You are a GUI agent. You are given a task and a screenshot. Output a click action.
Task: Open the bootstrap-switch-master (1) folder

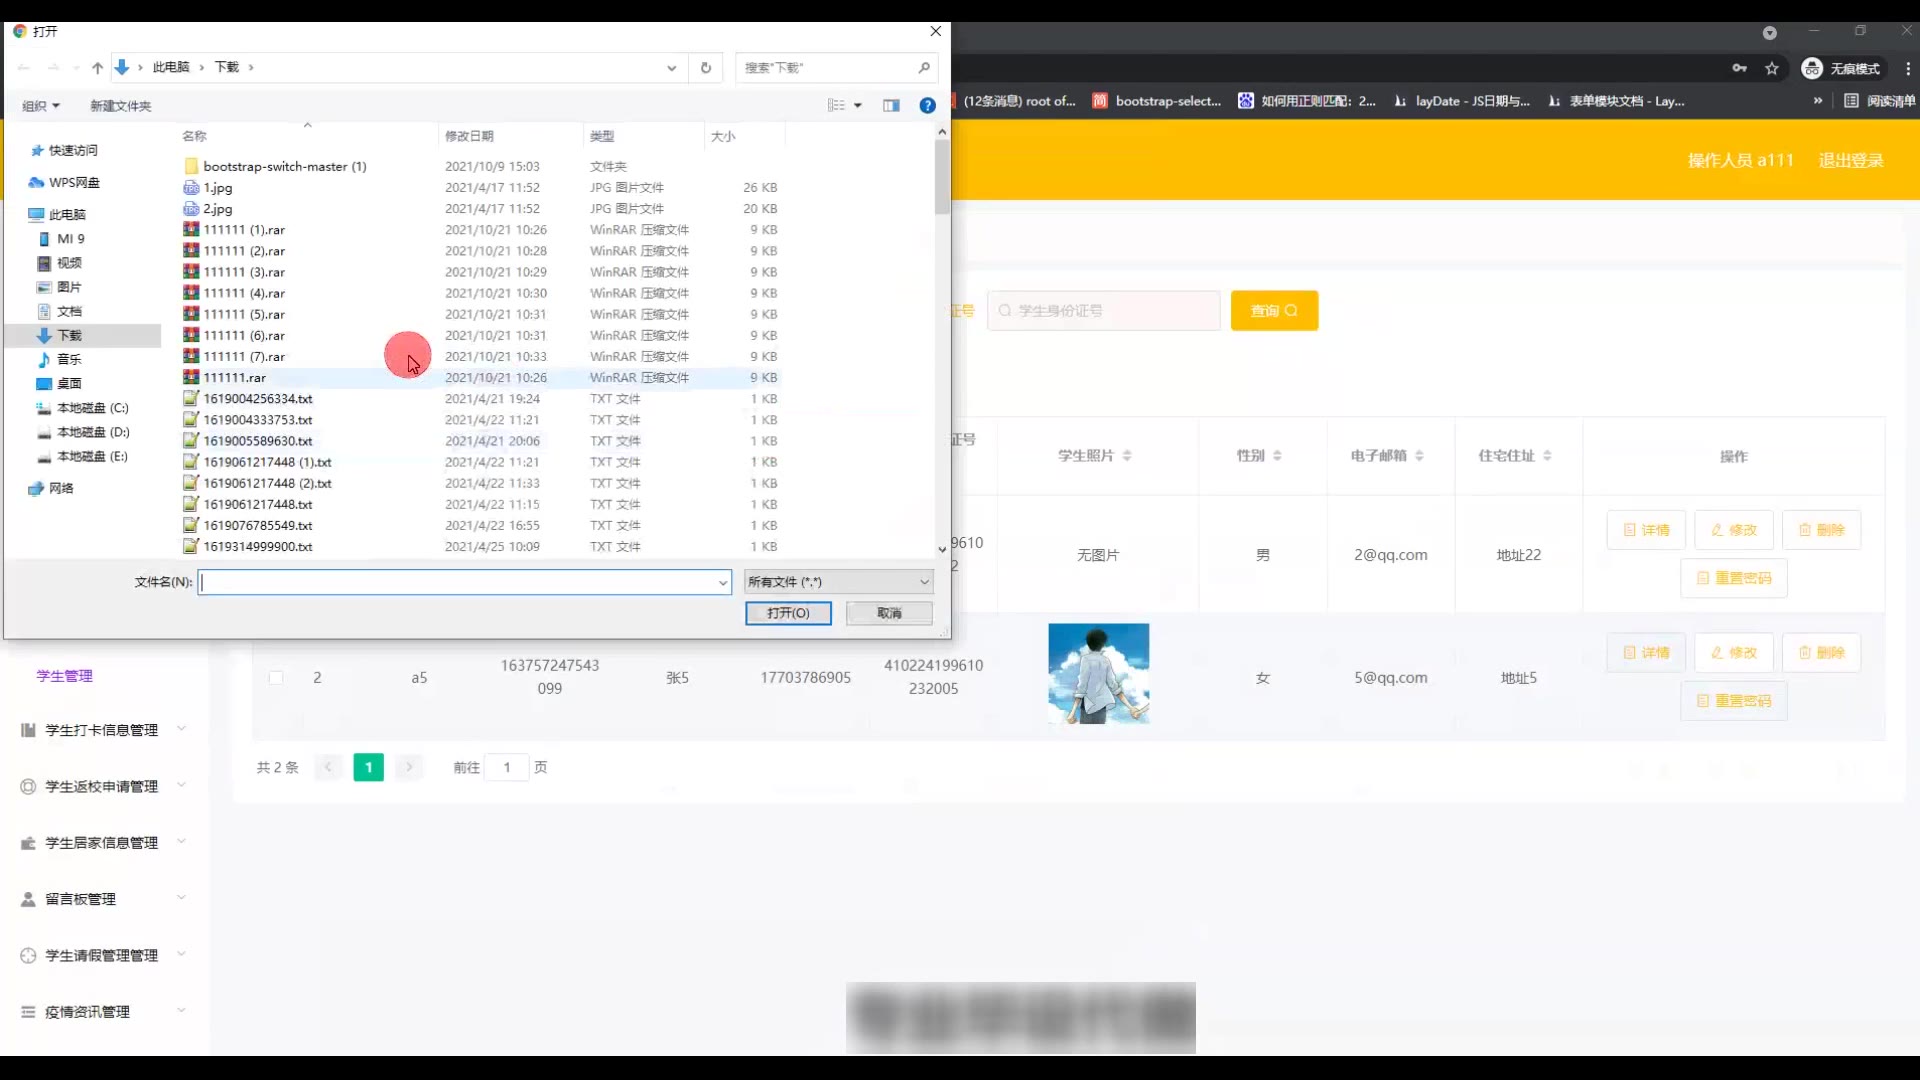tap(284, 167)
